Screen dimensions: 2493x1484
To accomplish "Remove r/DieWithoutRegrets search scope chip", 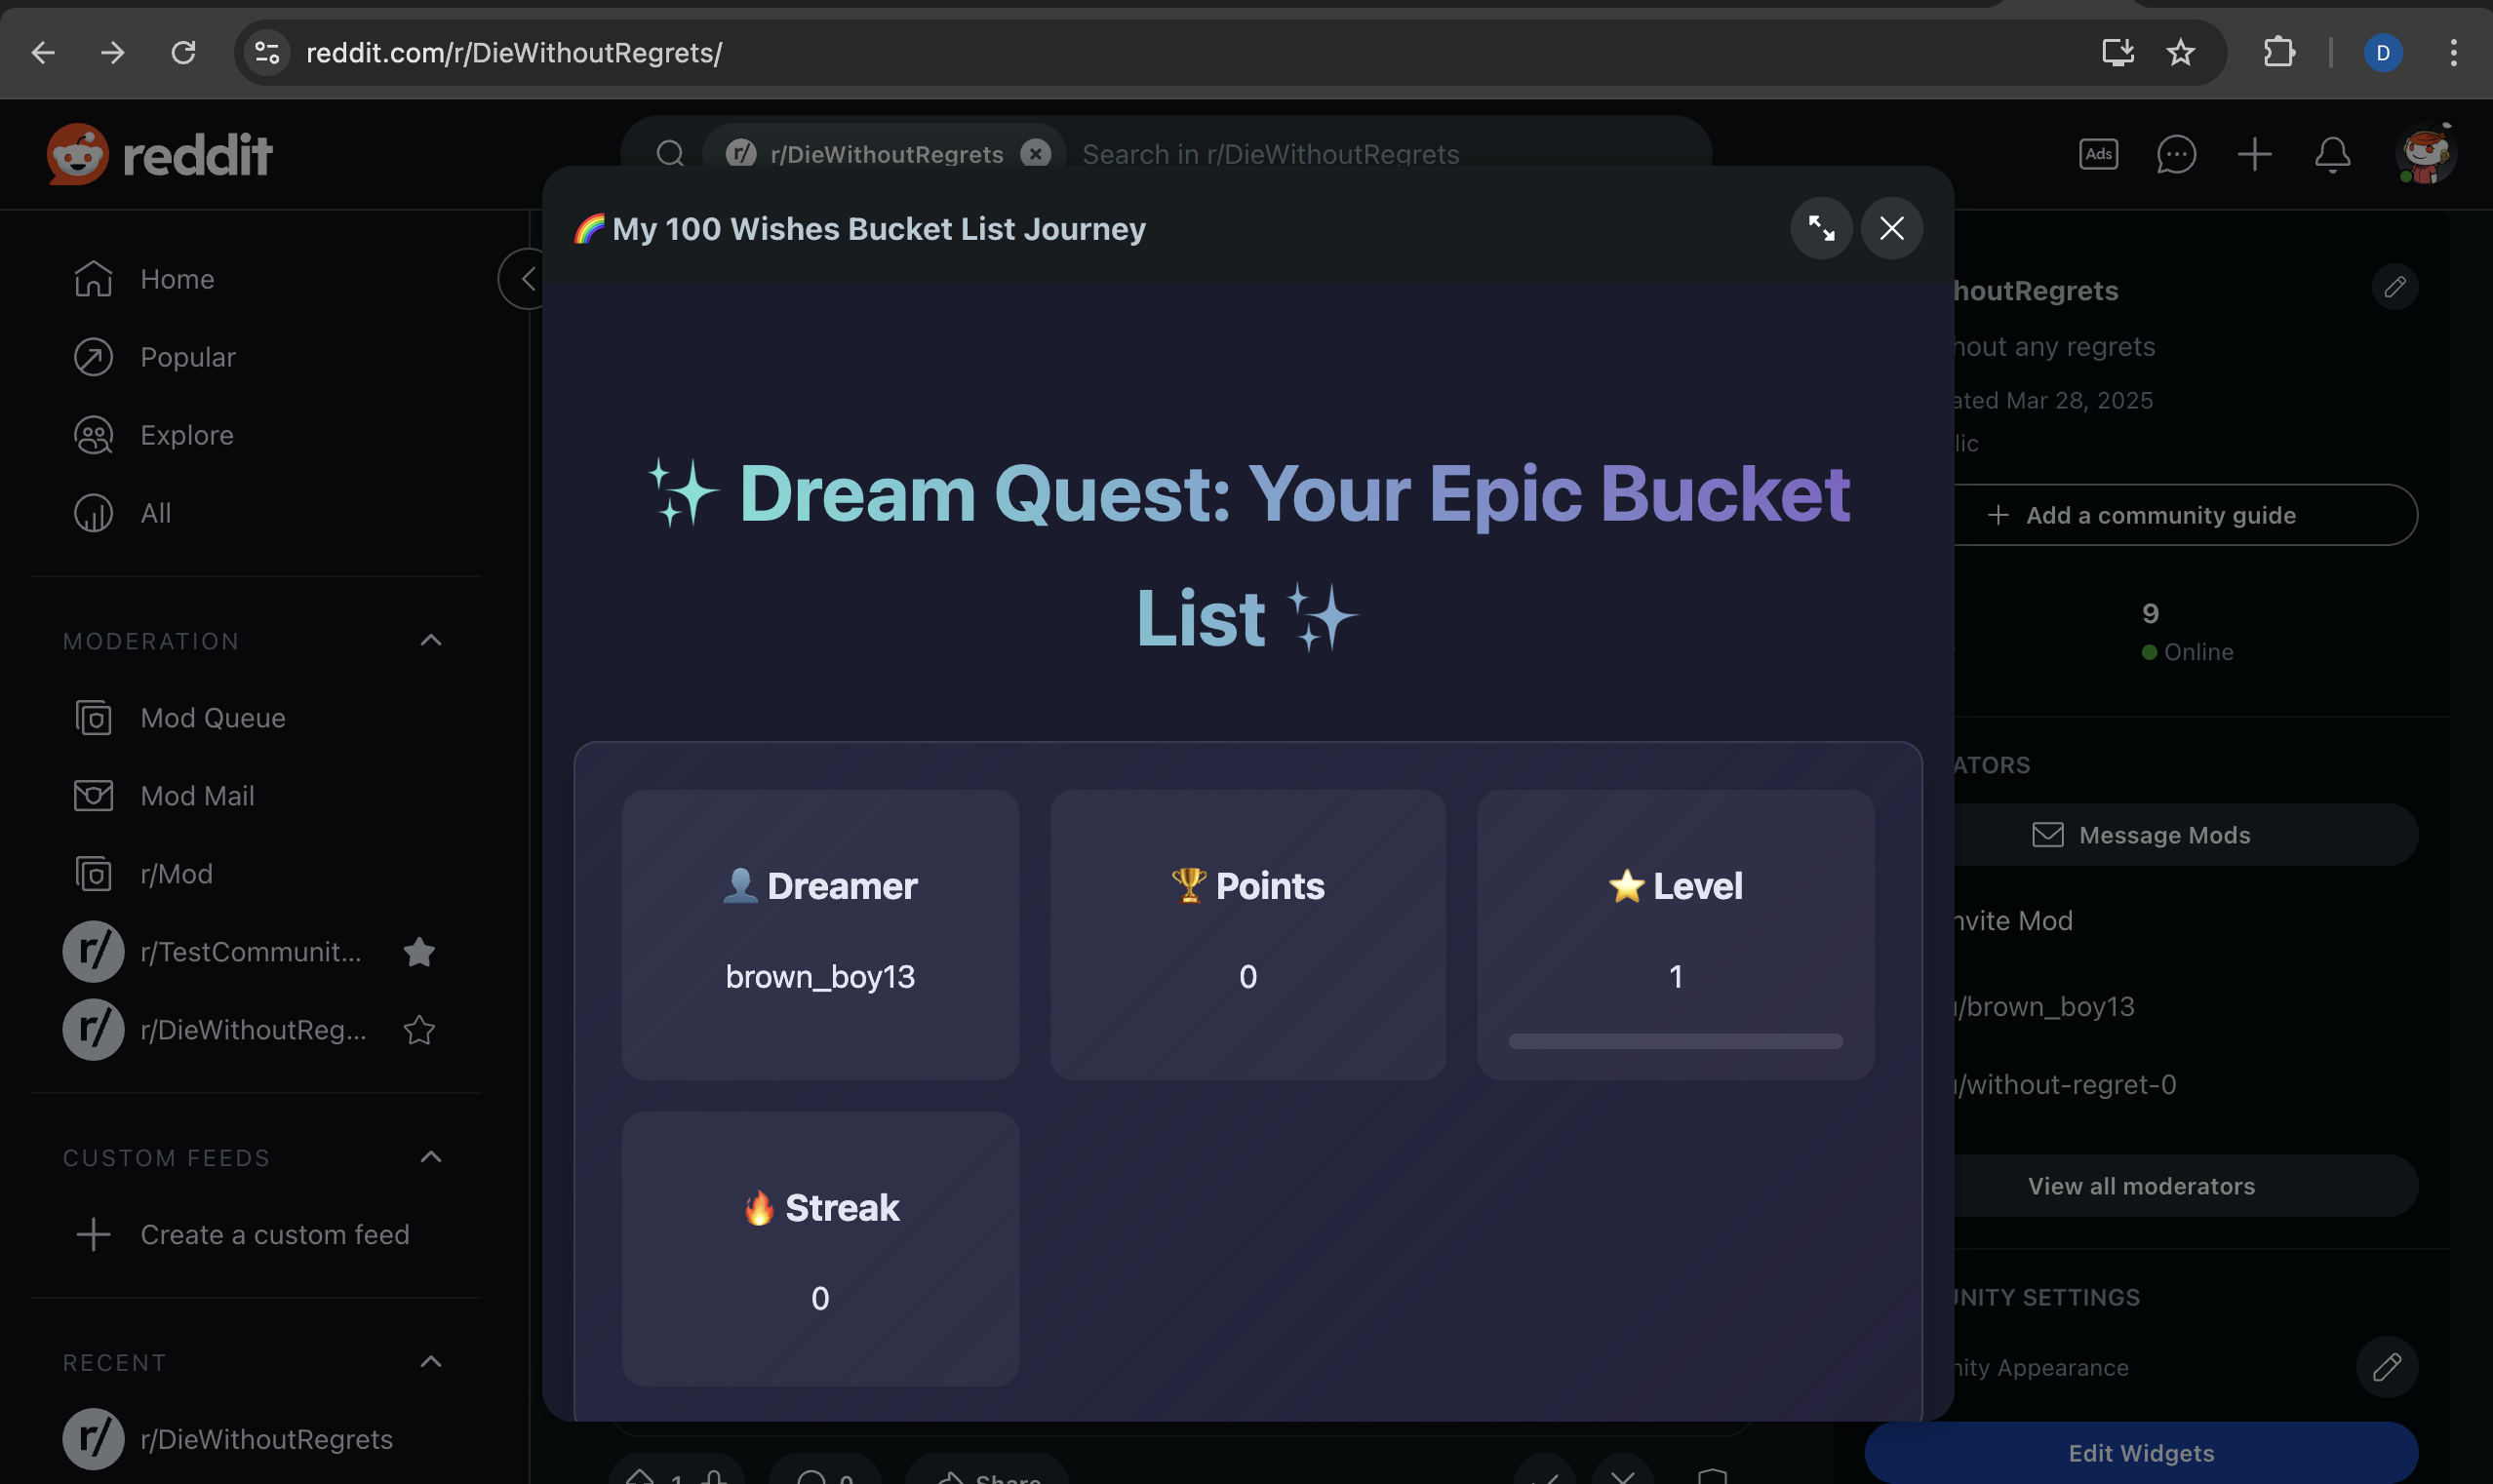I will point(1035,154).
